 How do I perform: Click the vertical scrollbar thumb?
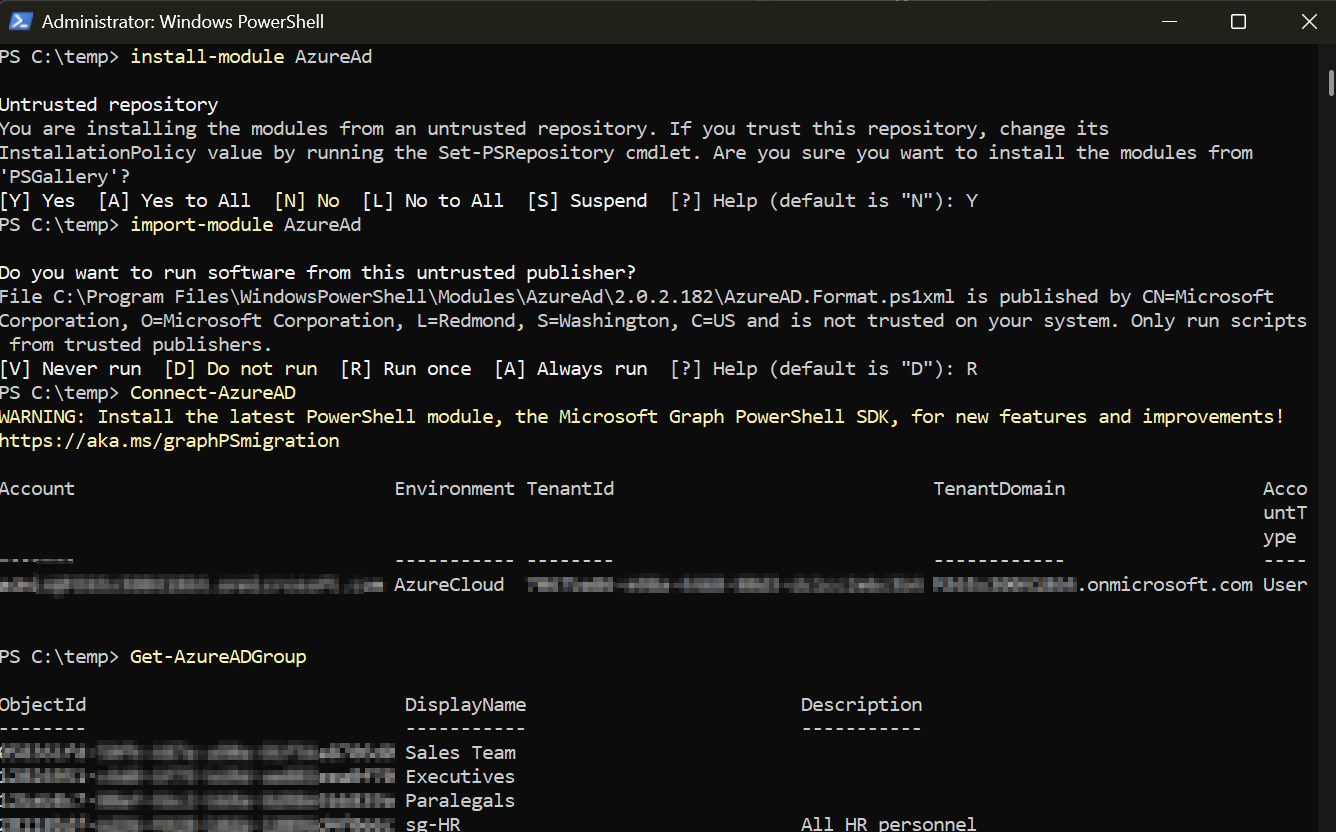pyautogui.click(x=1330, y=82)
